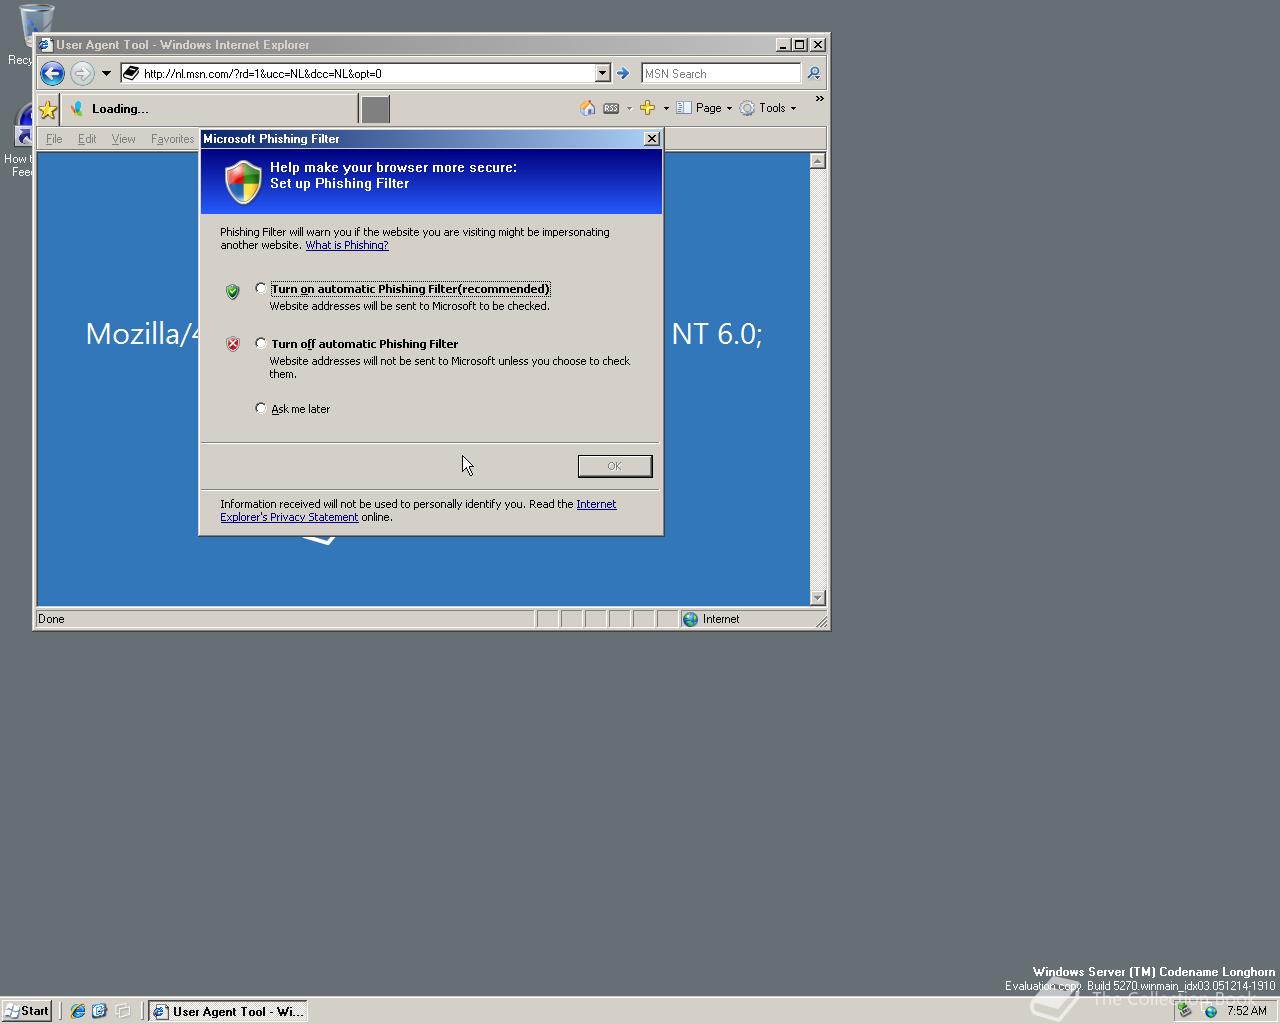Go back with the IE Back arrow
Image resolution: width=1280 pixels, height=1024 pixels.
tap(52, 73)
